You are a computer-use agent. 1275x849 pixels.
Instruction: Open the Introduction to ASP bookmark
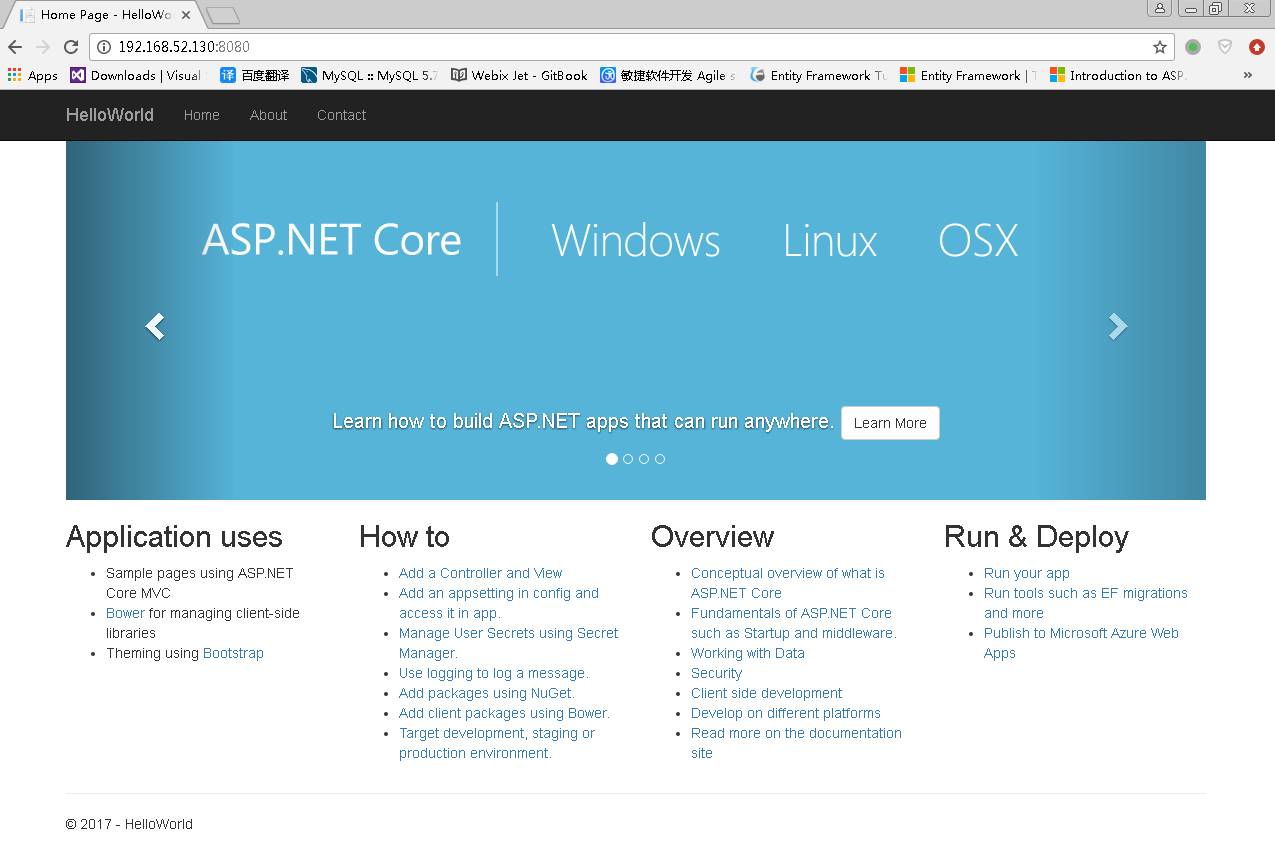[x=1118, y=75]
